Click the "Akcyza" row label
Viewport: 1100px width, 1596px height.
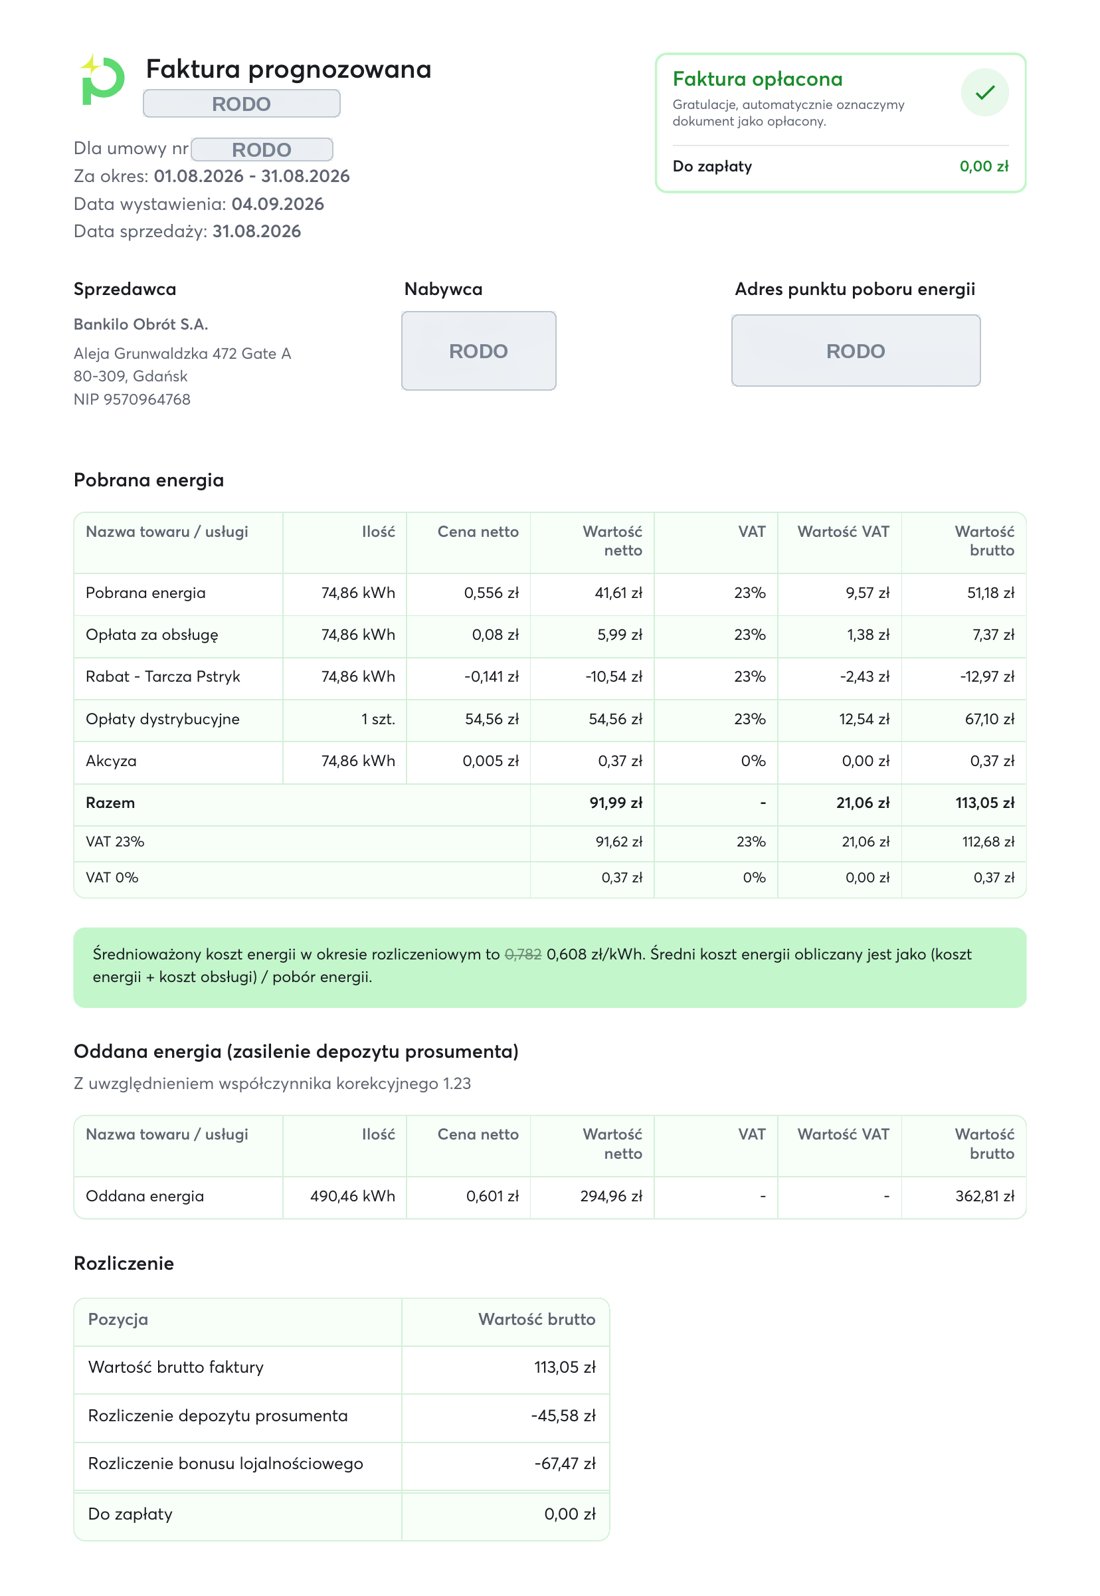point(111,761)
